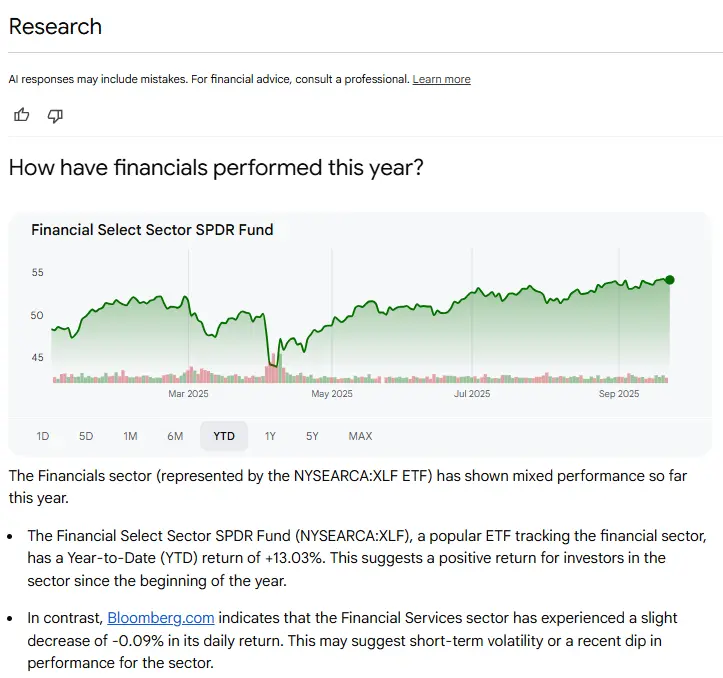Switch chart to 1M range

(130, 436)
